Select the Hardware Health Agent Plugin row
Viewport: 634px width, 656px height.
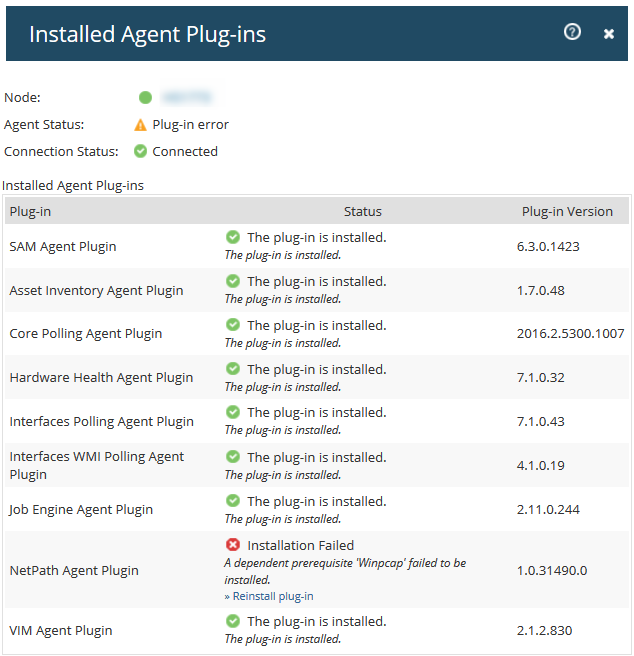point(101,378)
